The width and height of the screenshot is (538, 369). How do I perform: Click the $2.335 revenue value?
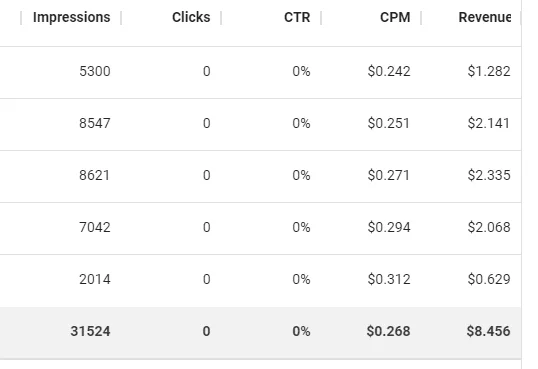[x=489, y=175]
